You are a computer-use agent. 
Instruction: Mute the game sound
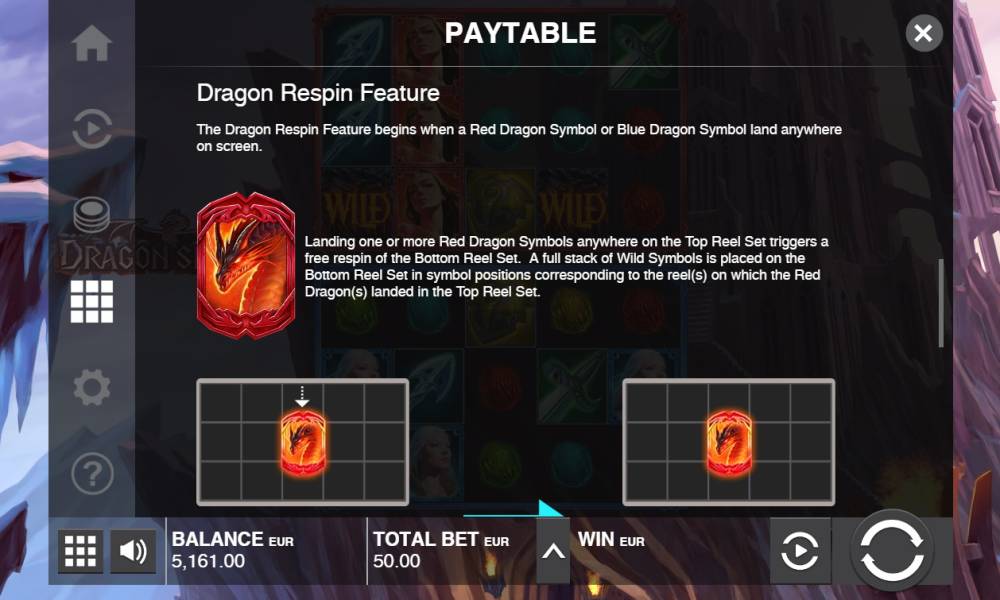[133, 550]
